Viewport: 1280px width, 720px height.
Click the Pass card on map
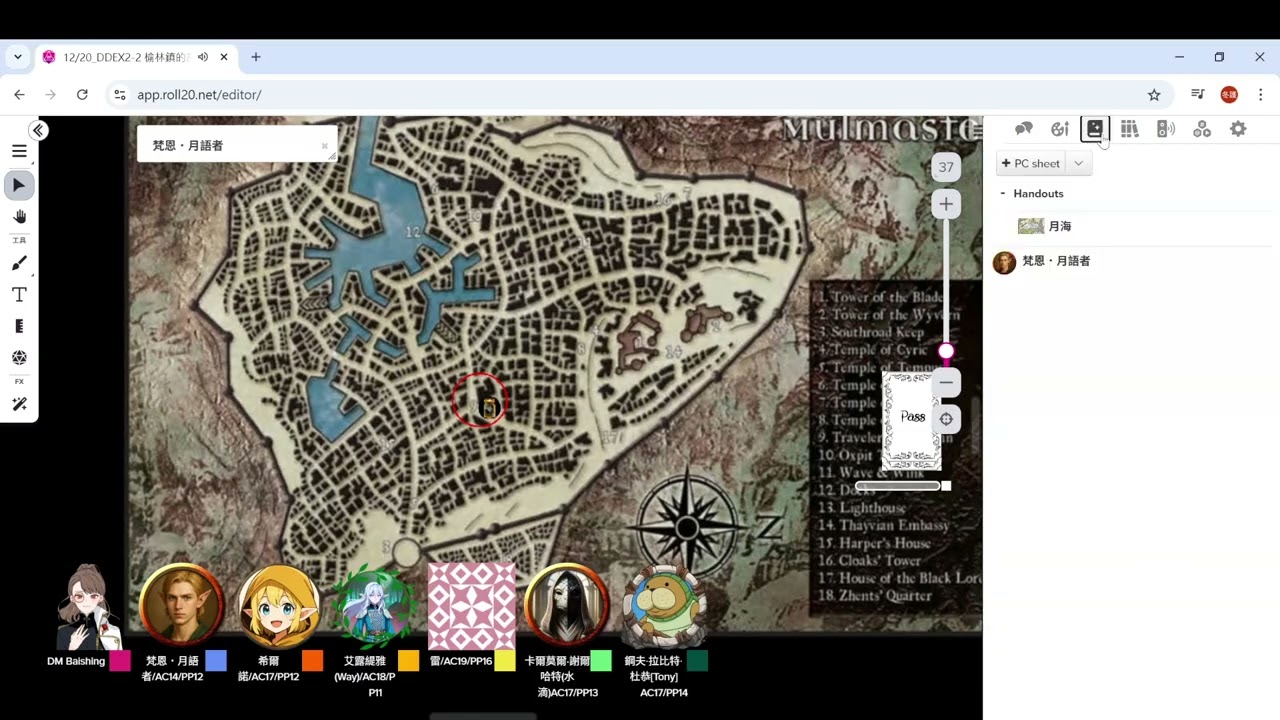tap(911, 420)
